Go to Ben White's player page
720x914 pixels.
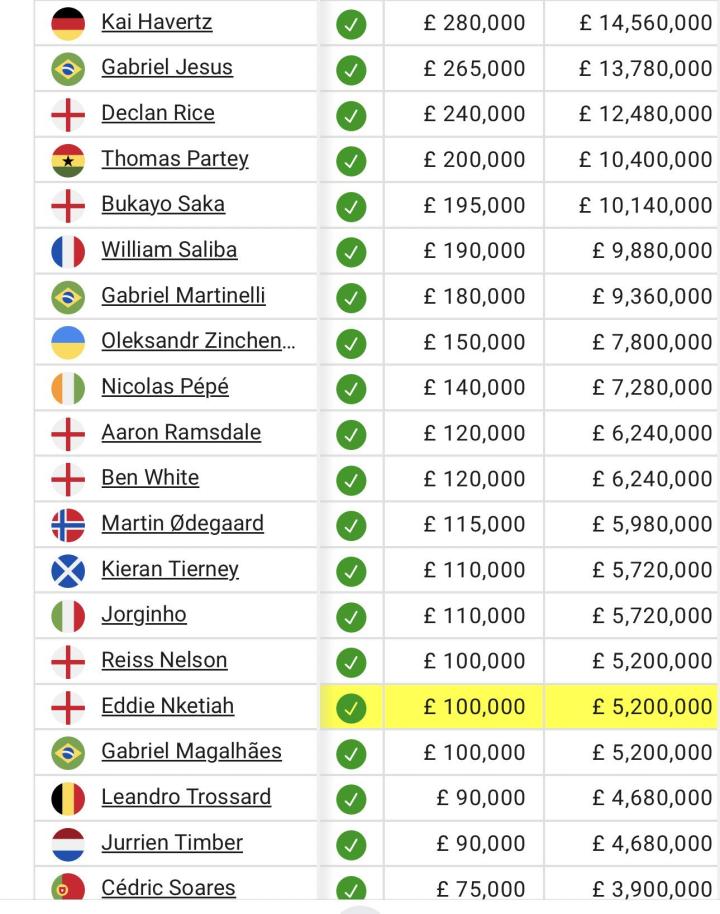point(150,478)
